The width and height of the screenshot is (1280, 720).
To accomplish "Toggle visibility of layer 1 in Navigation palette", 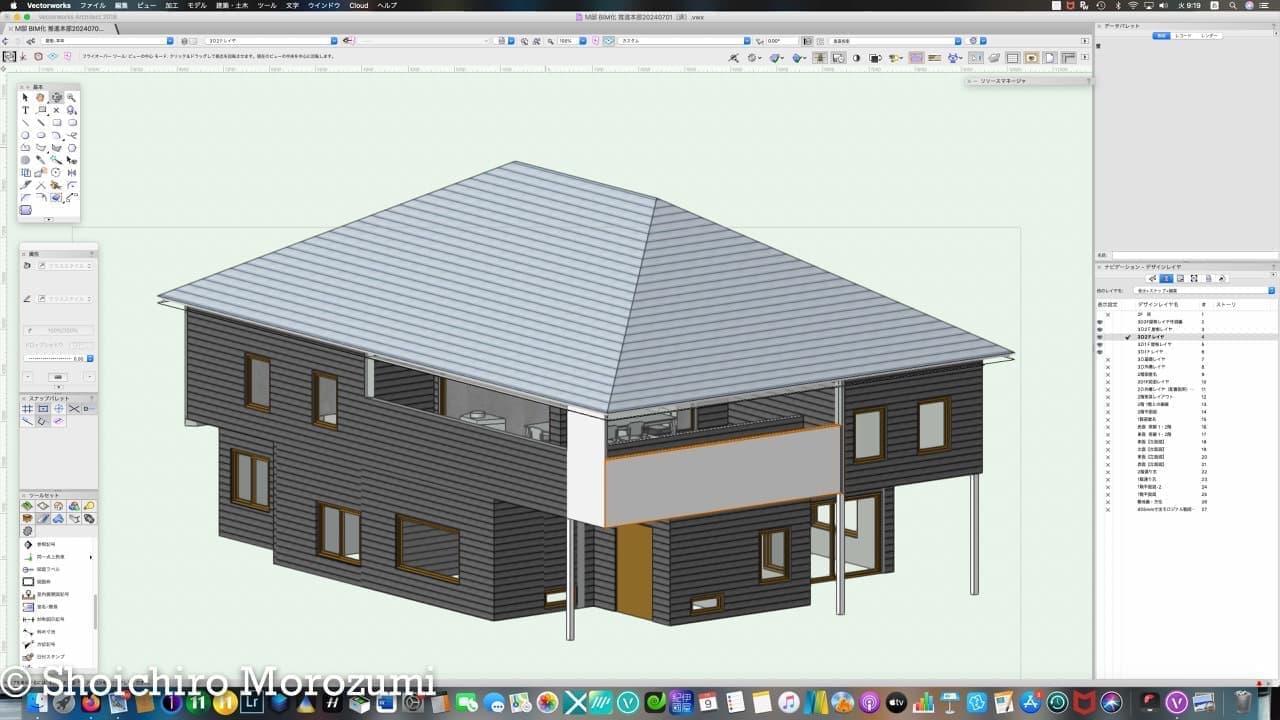I will coord(1107,314).
